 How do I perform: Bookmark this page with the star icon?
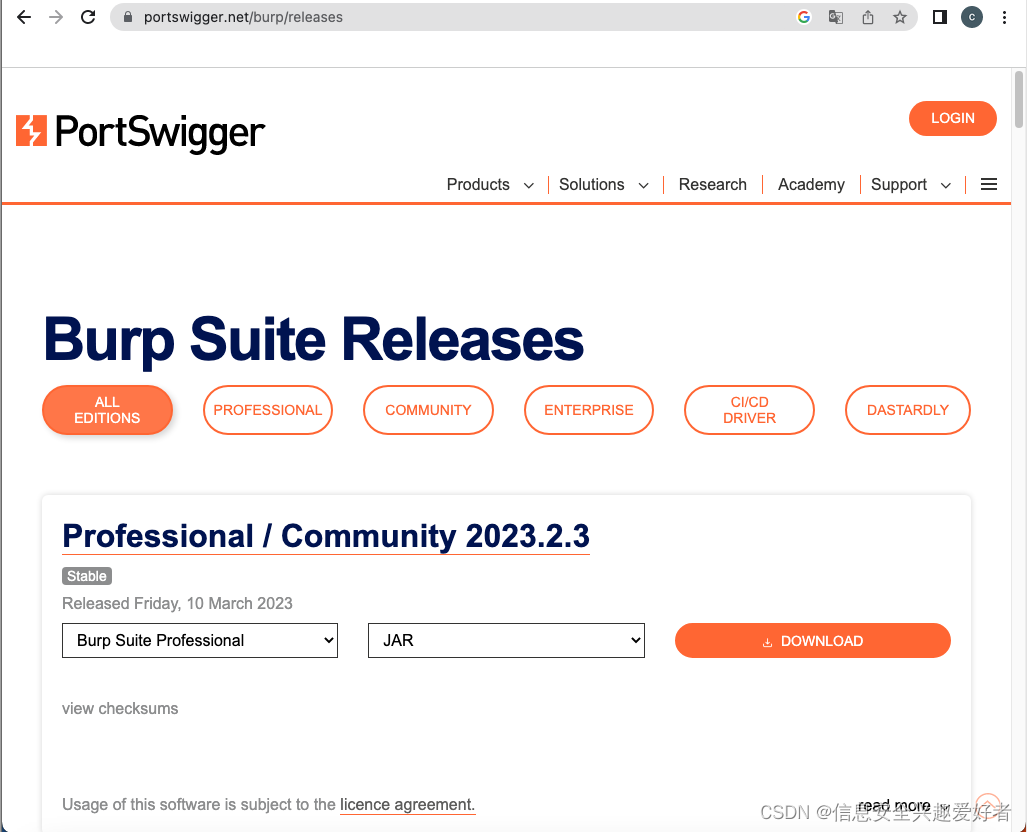(x=900, y=17)
